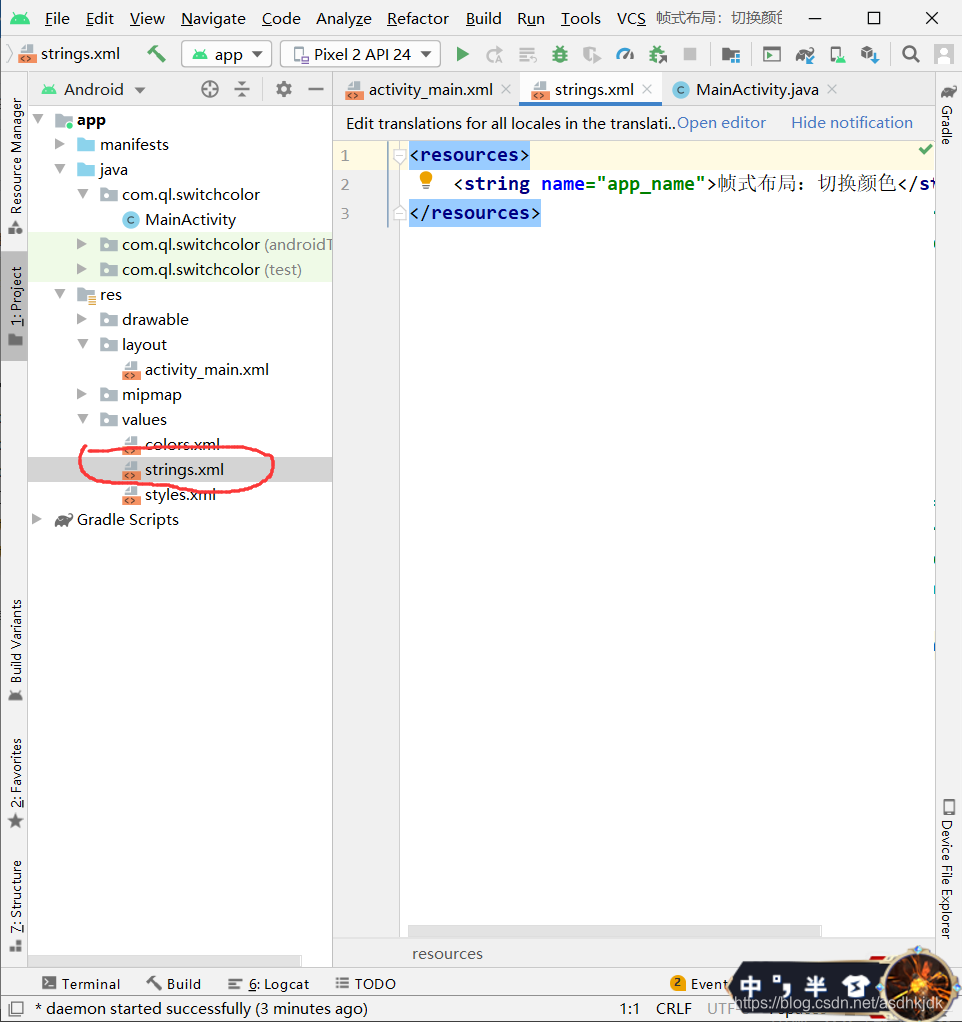
Task: Click the resources breadcrumb below editor
Action: pos(447,954)
